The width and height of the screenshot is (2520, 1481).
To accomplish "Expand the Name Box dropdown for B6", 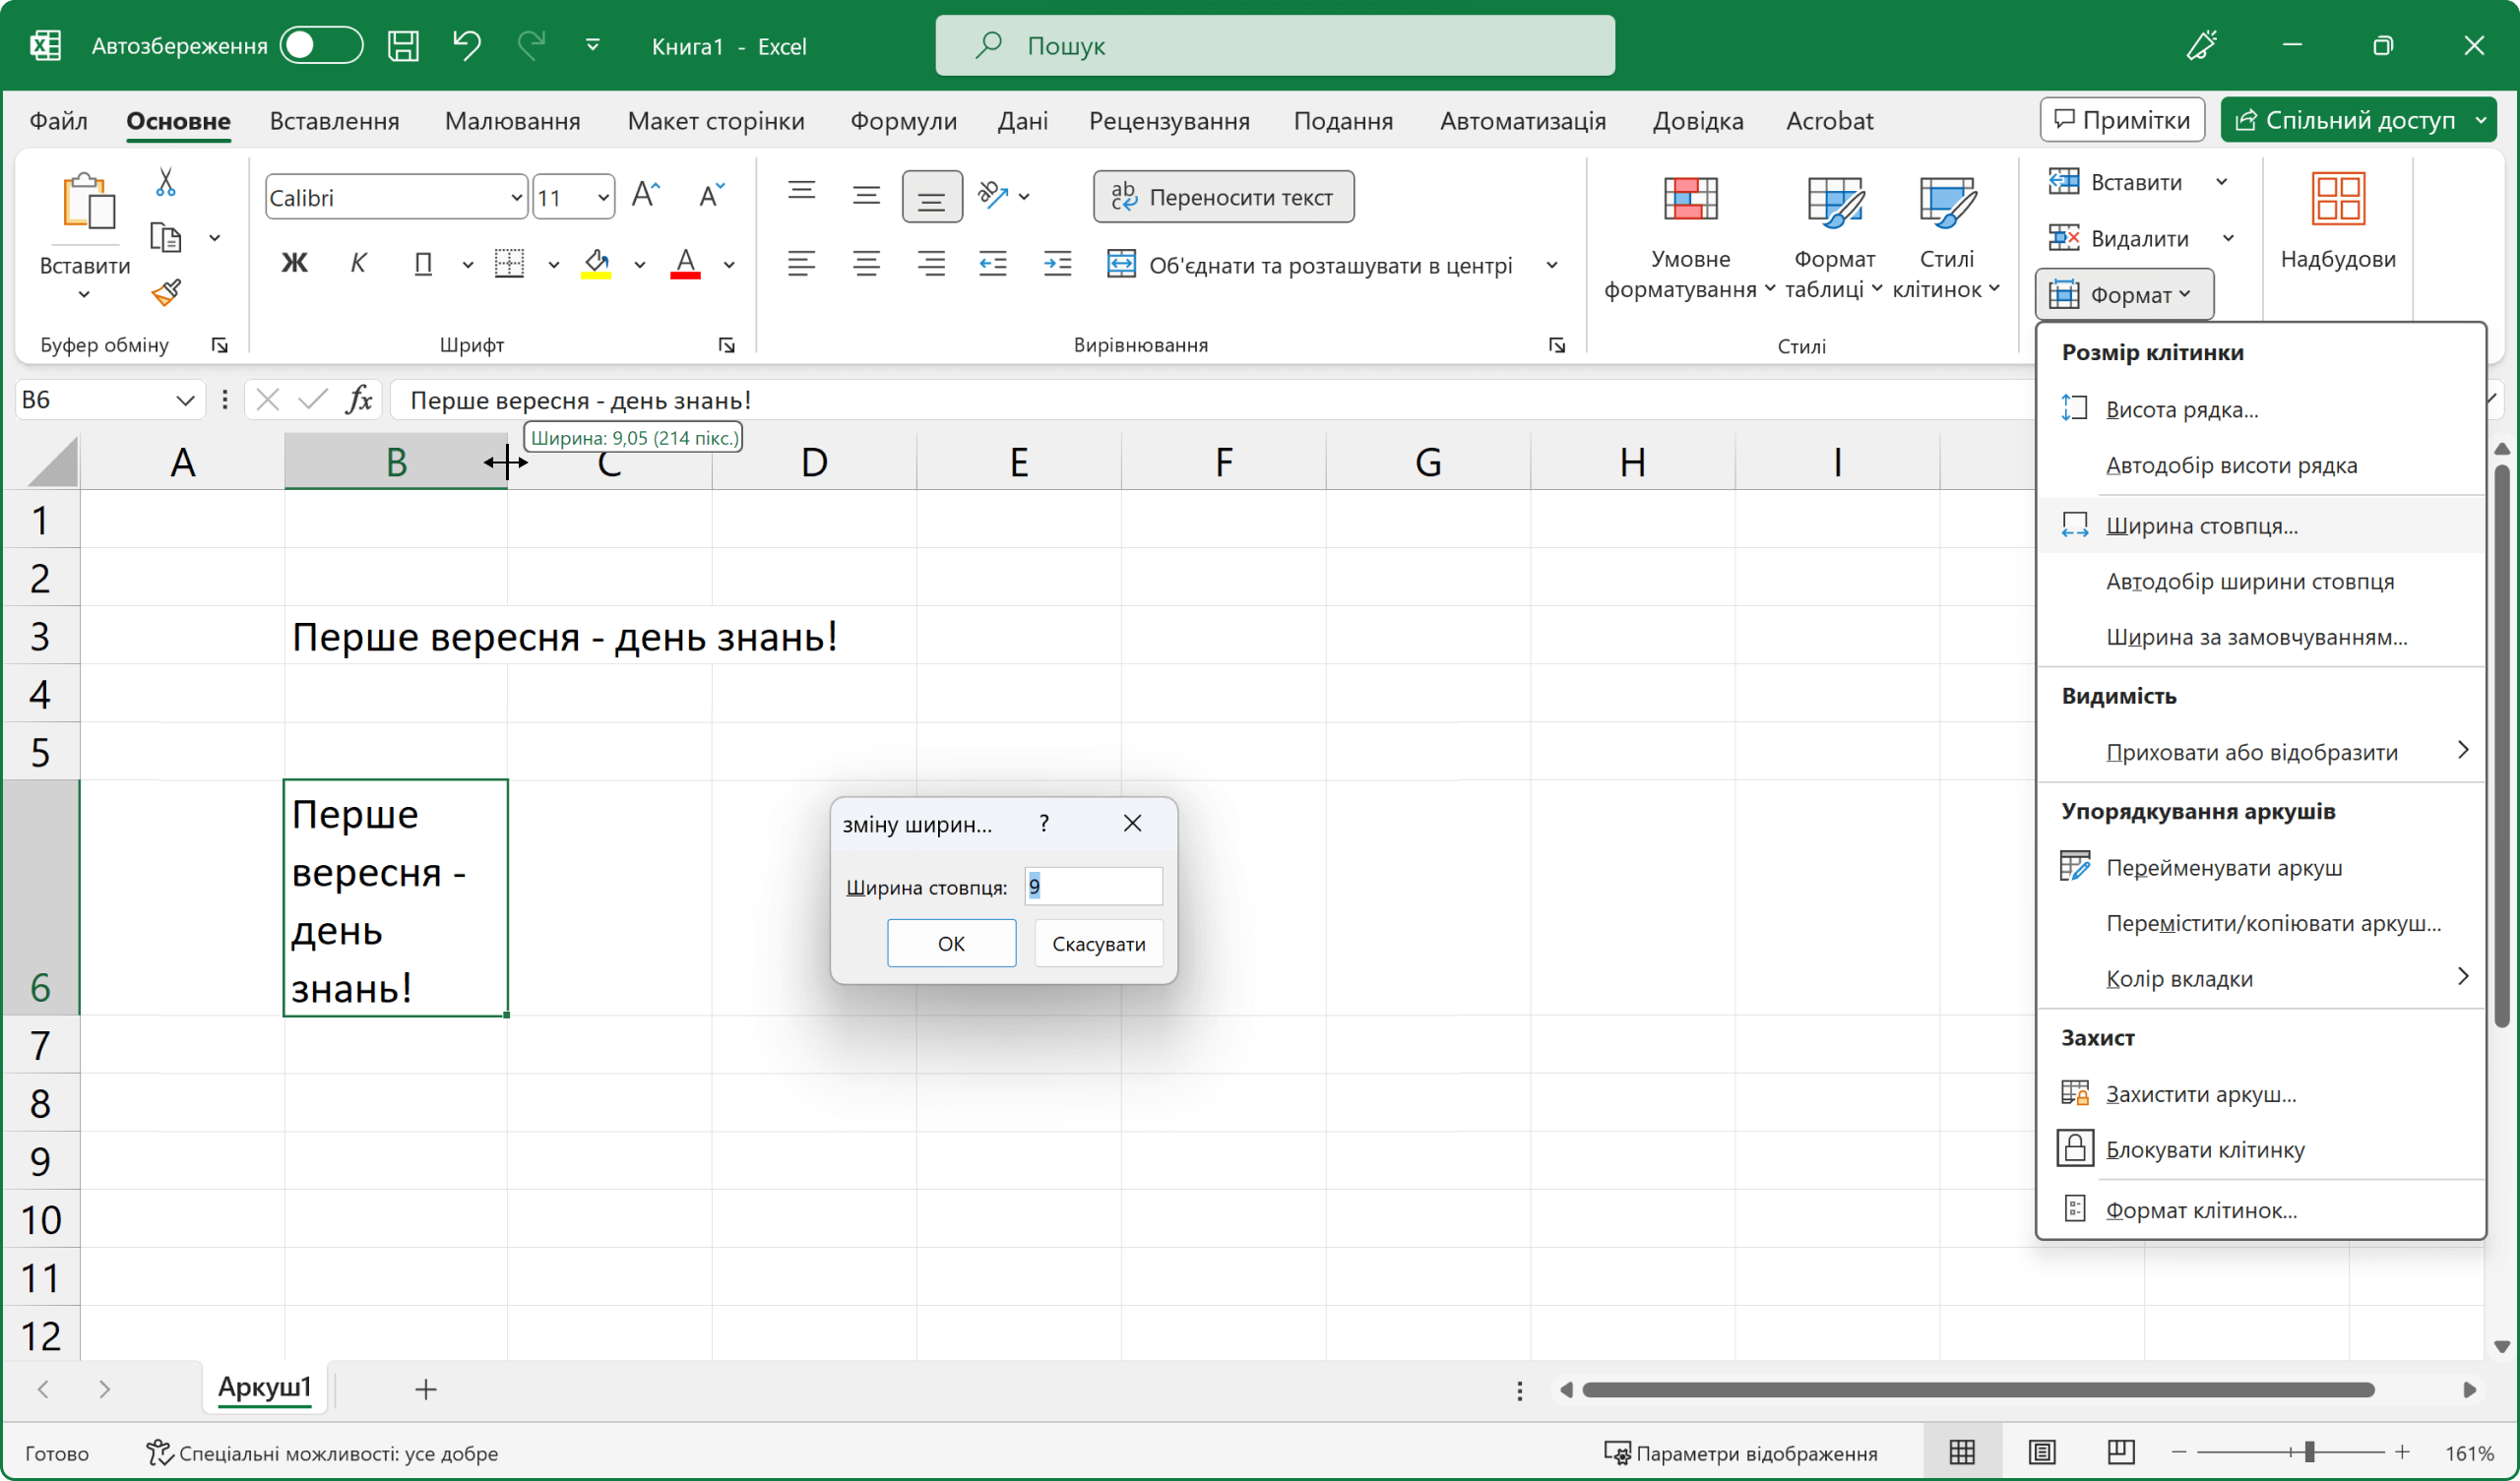I will pyautogui.click(x=184, y=400).
